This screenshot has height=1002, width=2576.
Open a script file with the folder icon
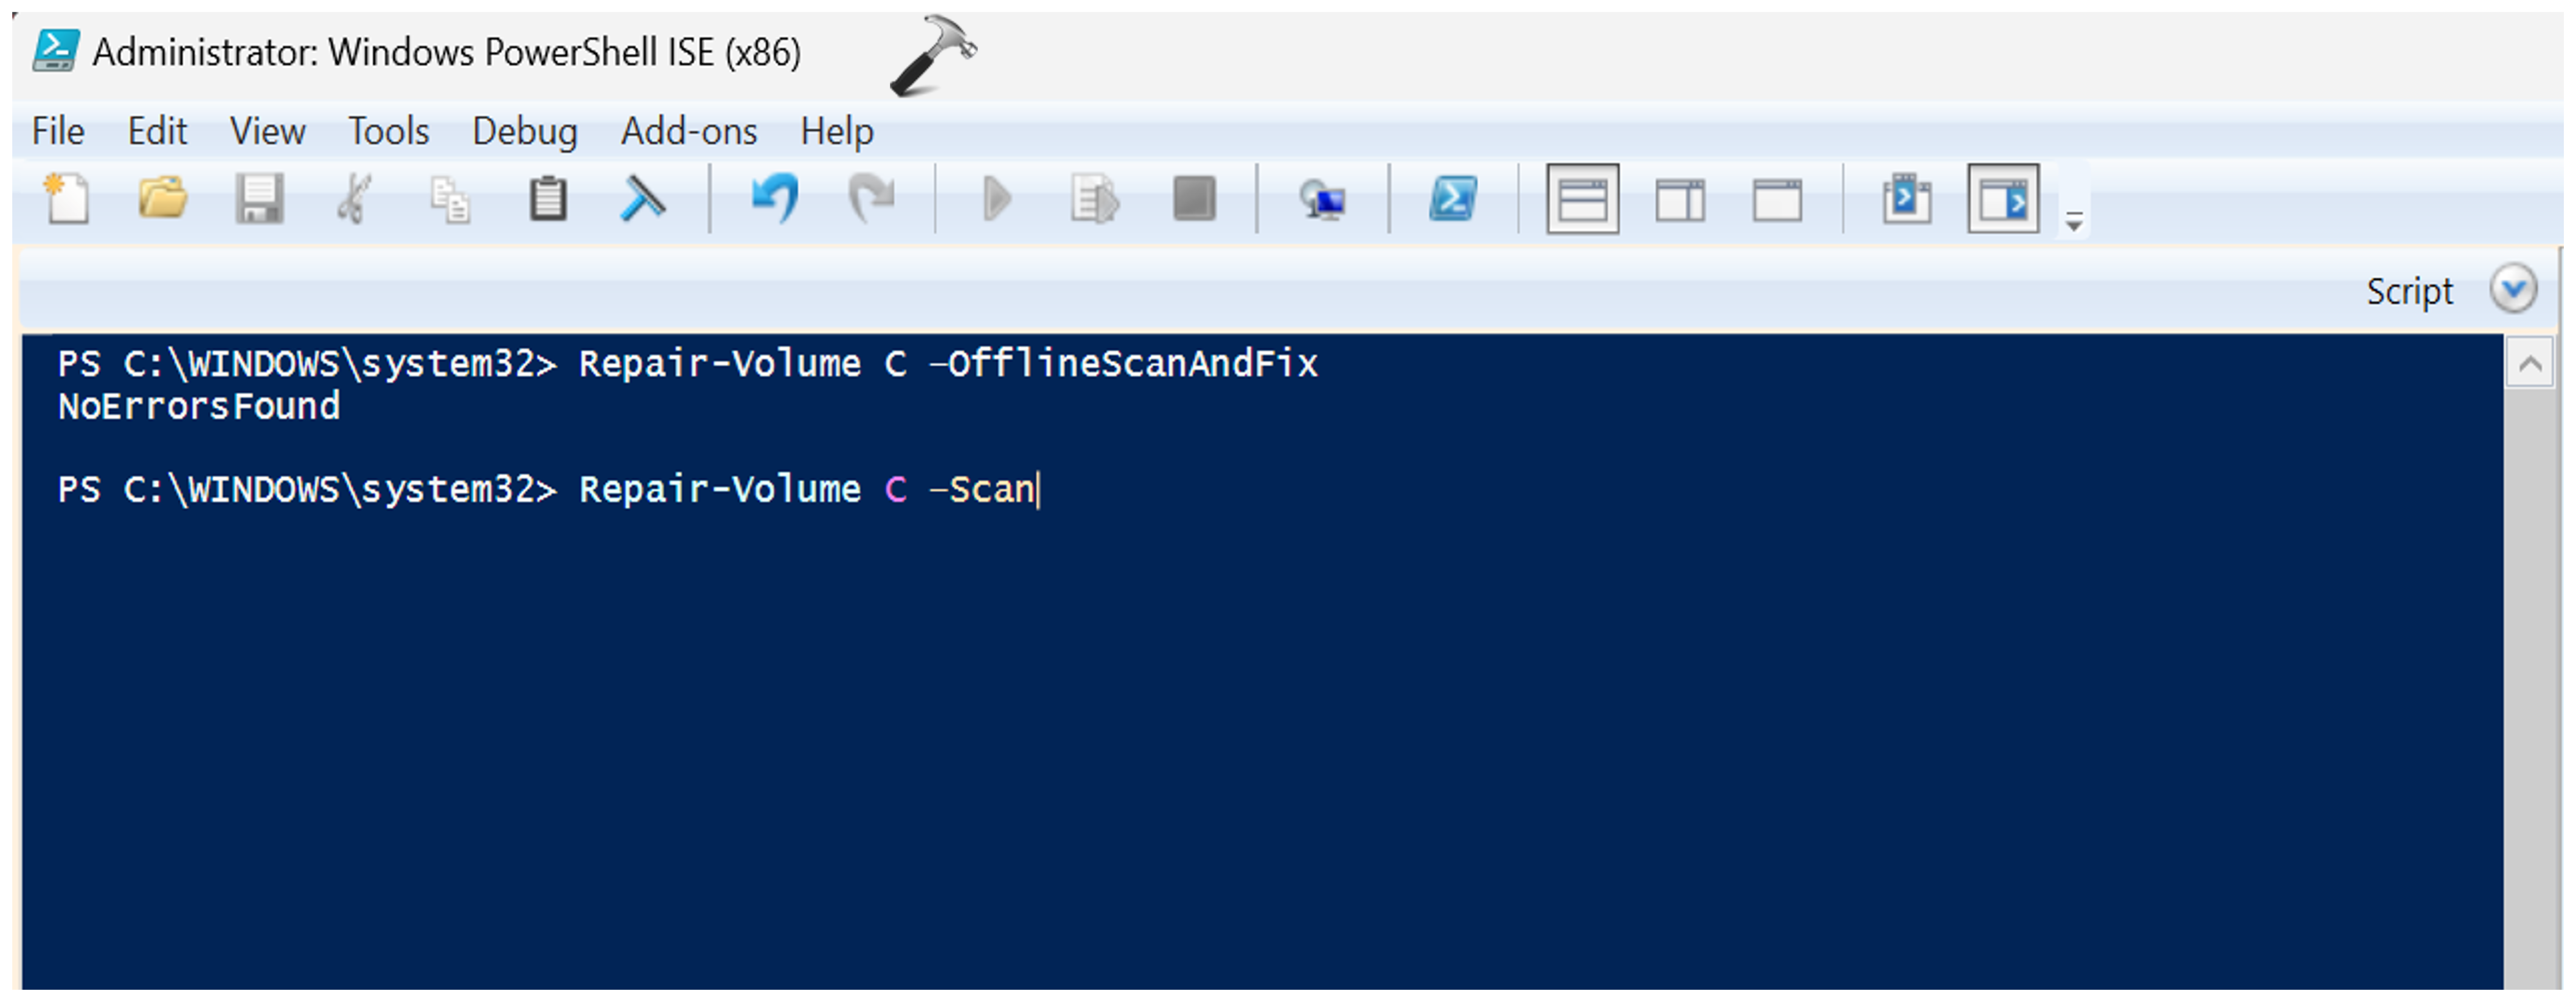(162, 199)
